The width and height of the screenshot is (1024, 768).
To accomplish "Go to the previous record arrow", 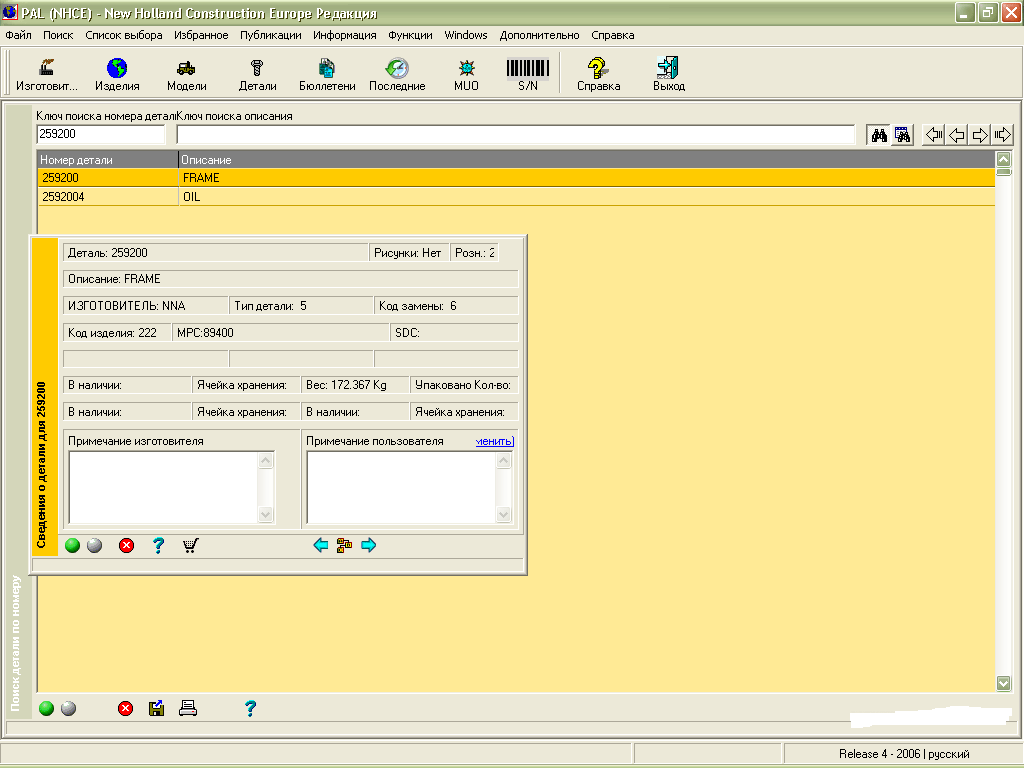I will [957, 135].
